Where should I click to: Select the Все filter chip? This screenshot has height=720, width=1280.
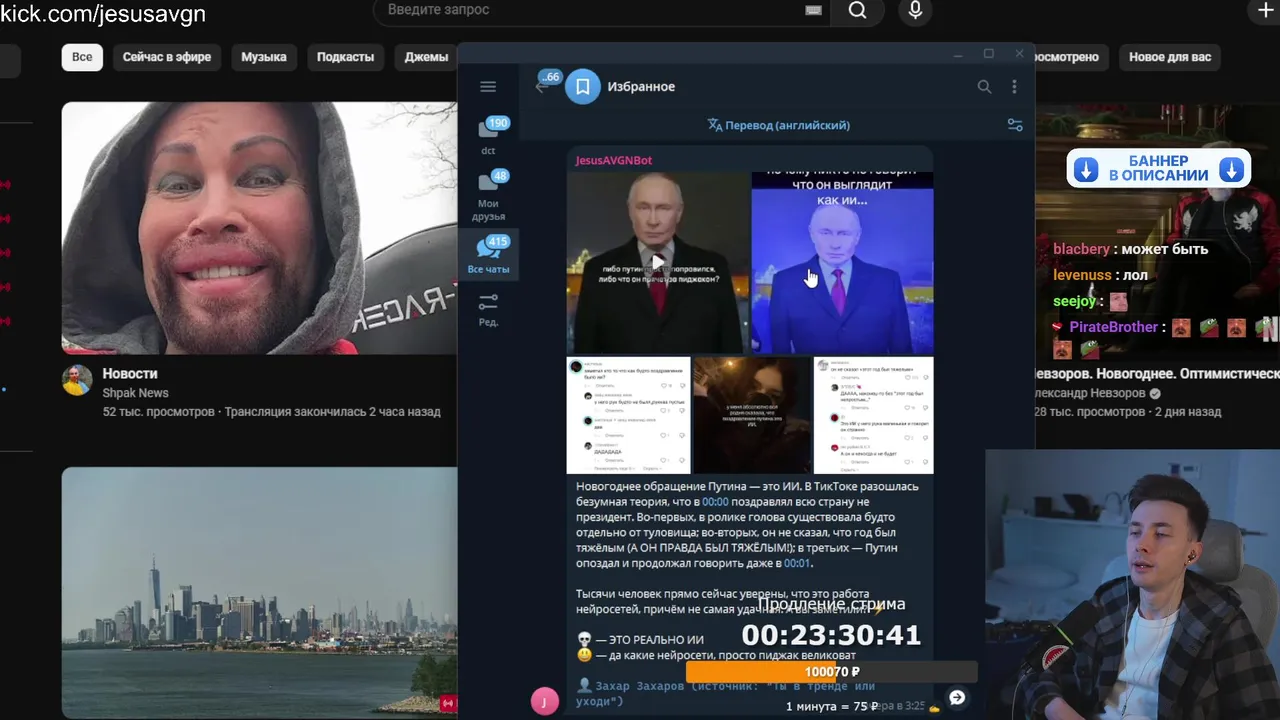82,57
